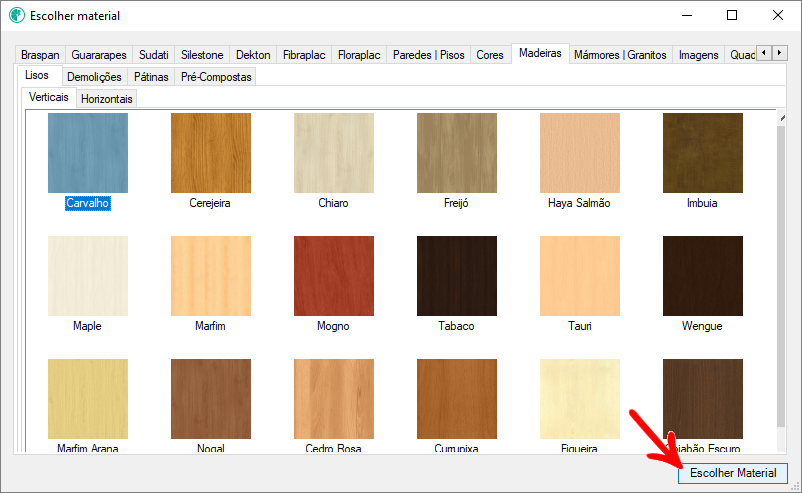The width and height of the screenshot is (802, 493).
Task: Click the app icon in the title bar
Action: point(17,16)
